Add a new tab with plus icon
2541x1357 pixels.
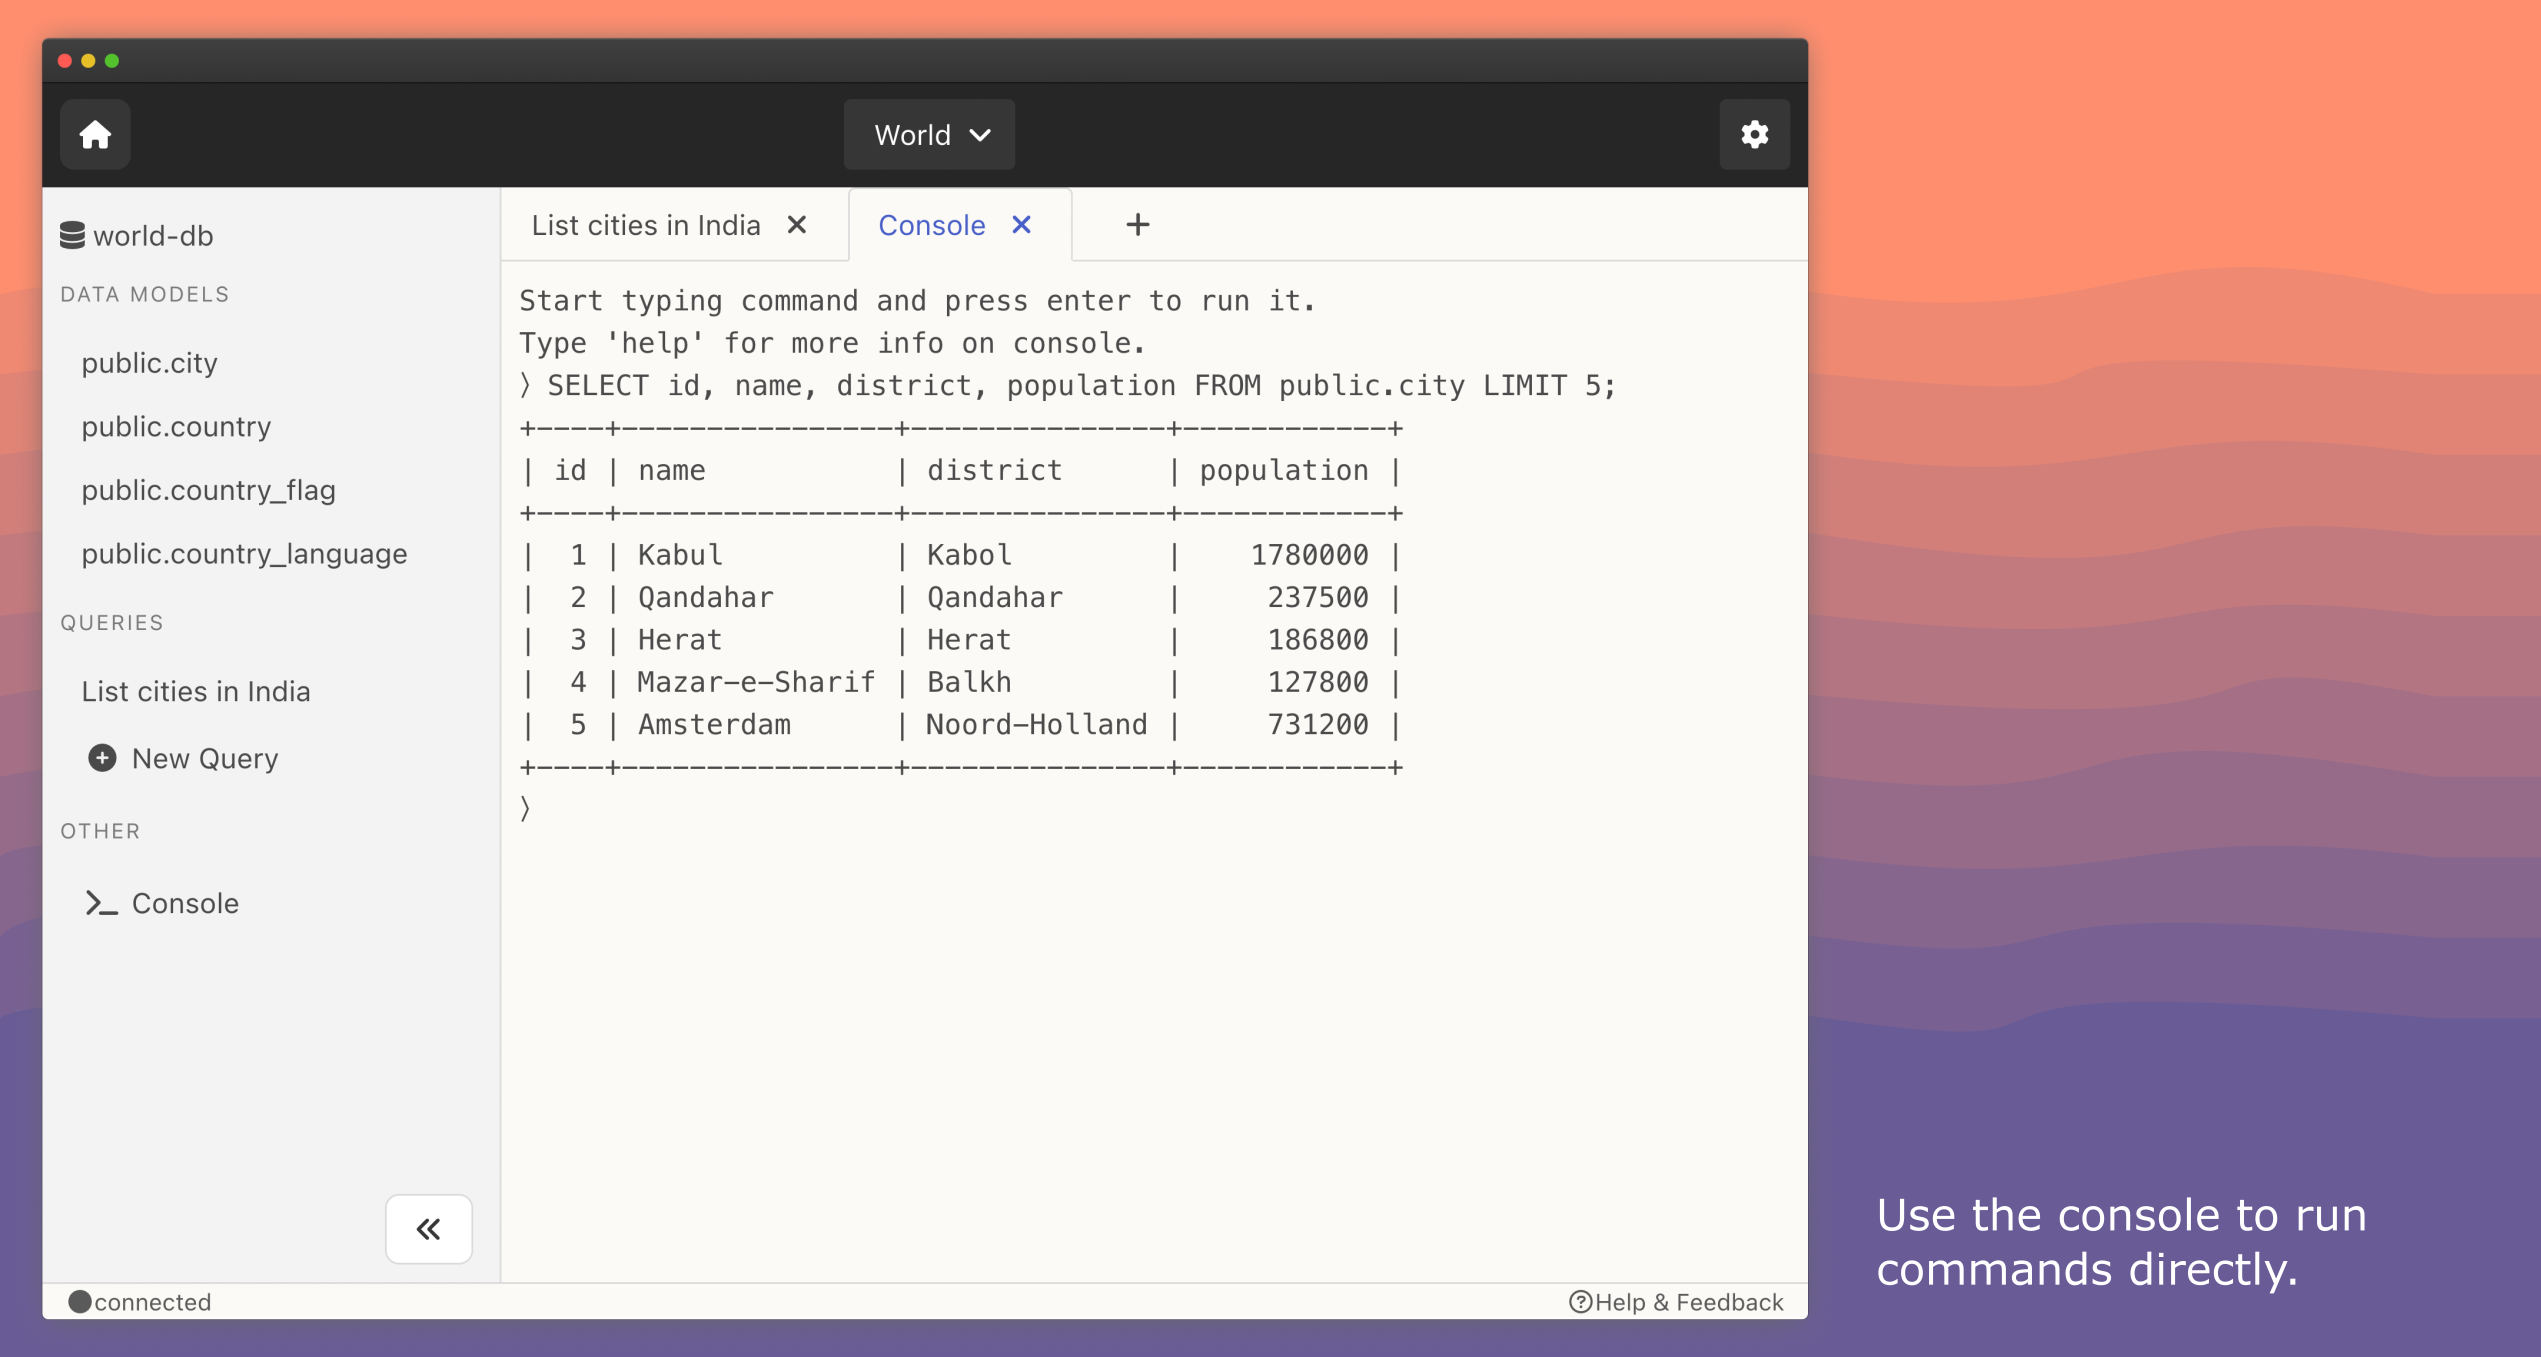click(x=1137, y=225)
